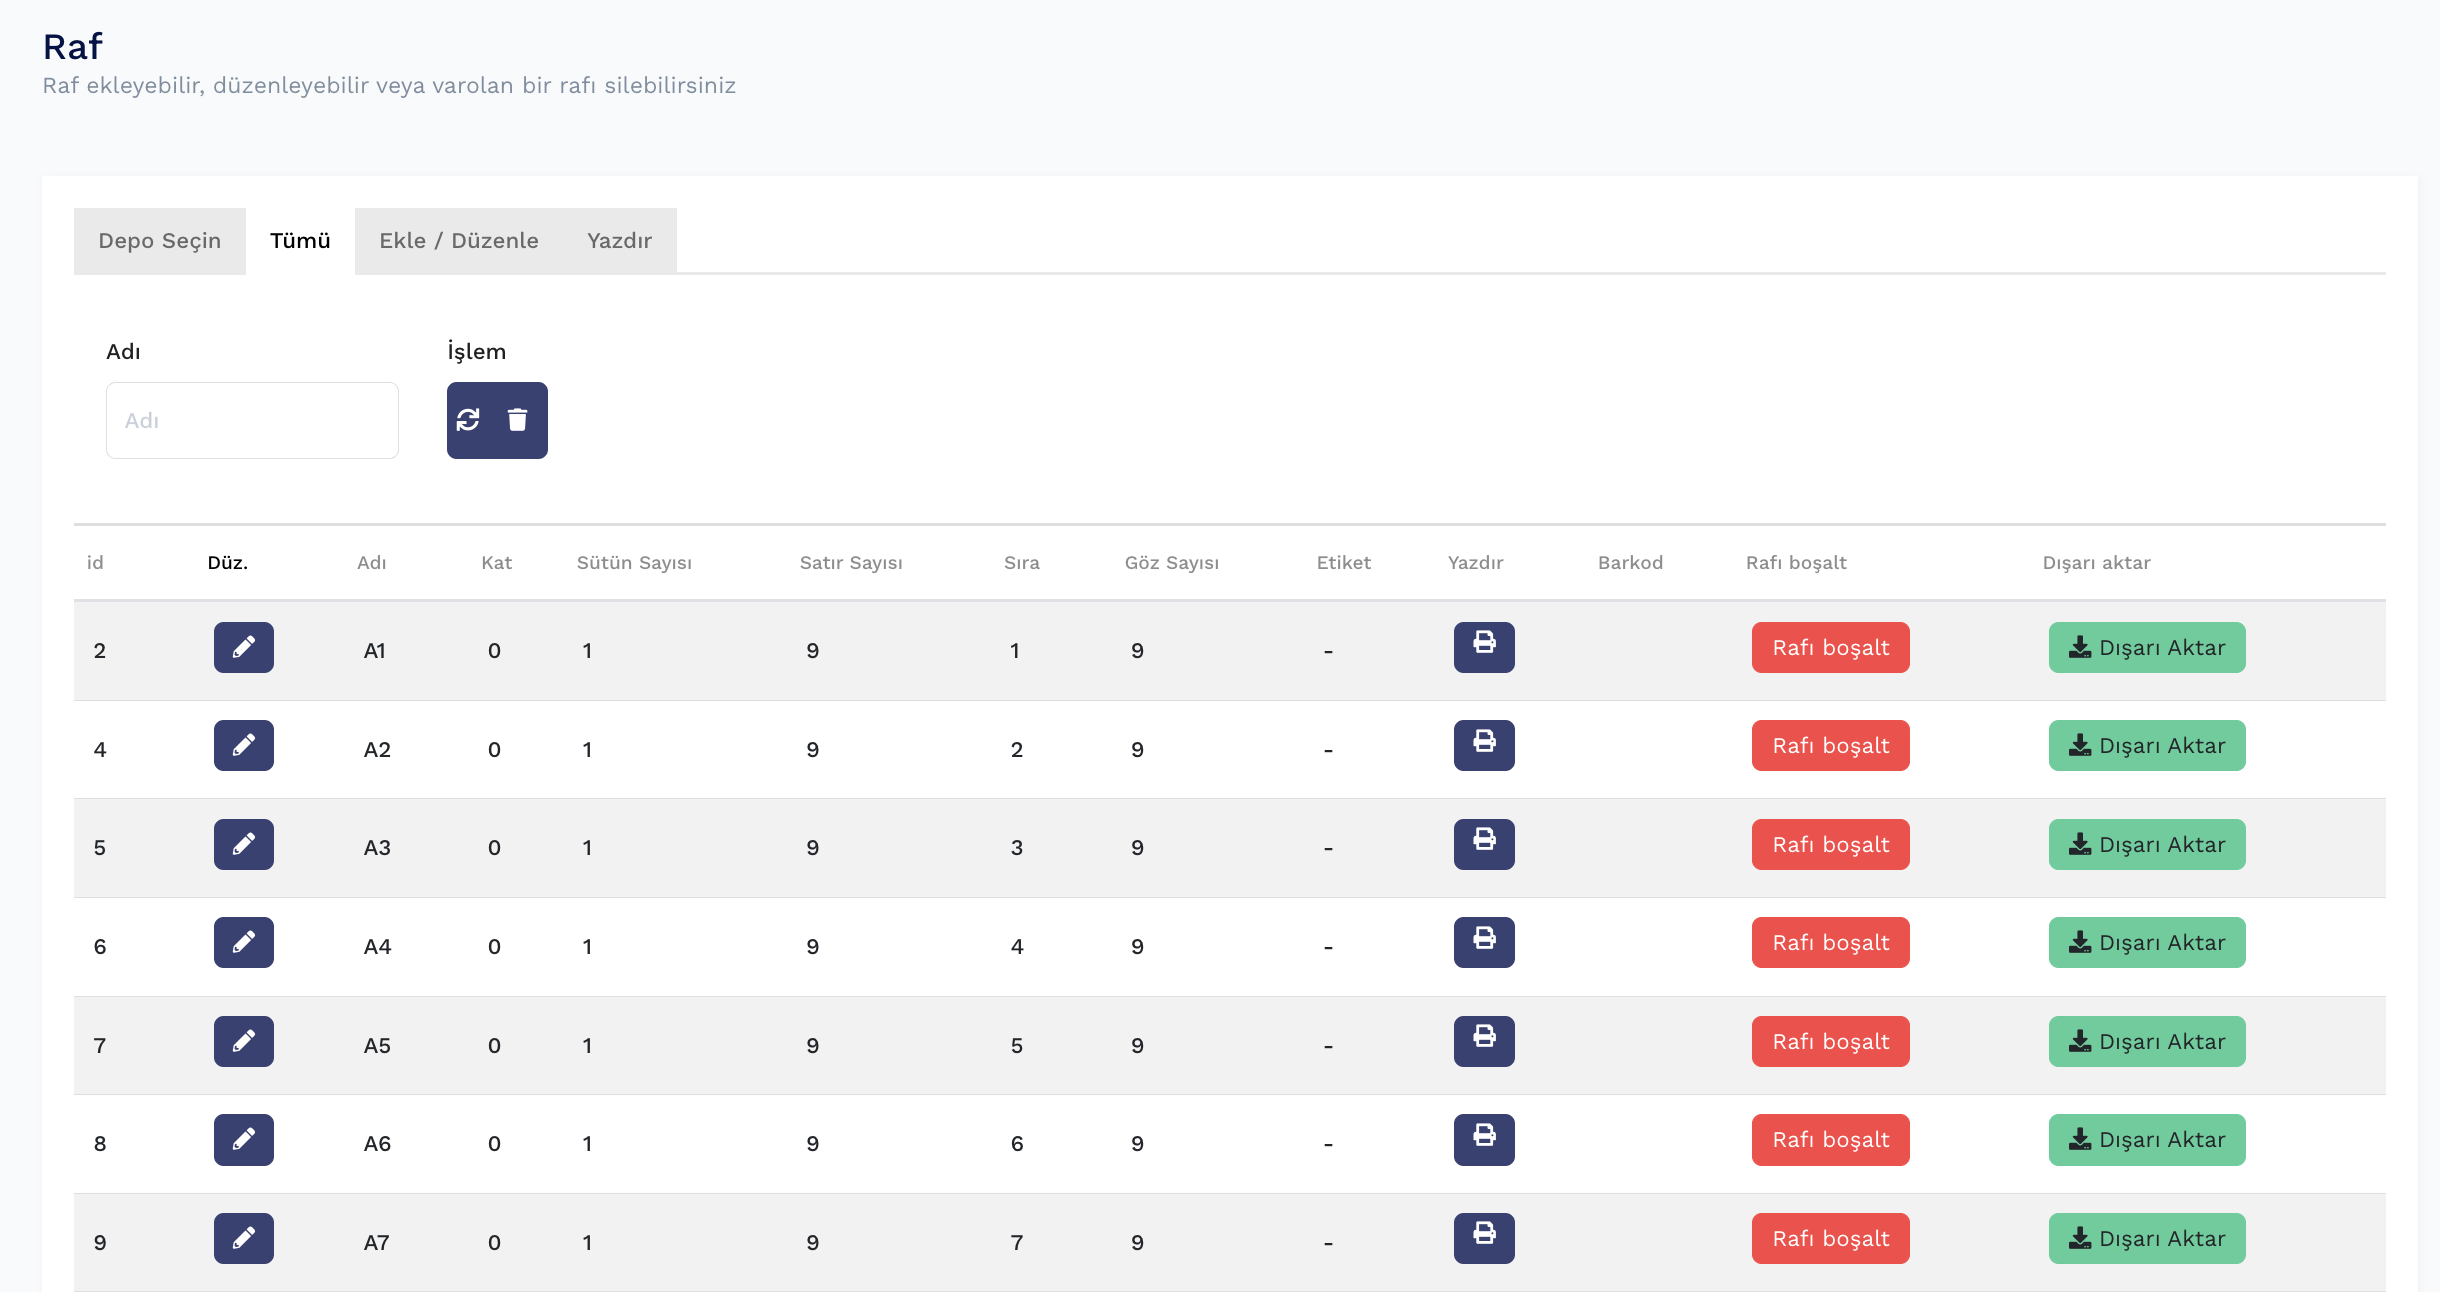This screenshot has width=2440, height=1292.
Task: Select the Tümü tab
Action: tap(300, 241)
